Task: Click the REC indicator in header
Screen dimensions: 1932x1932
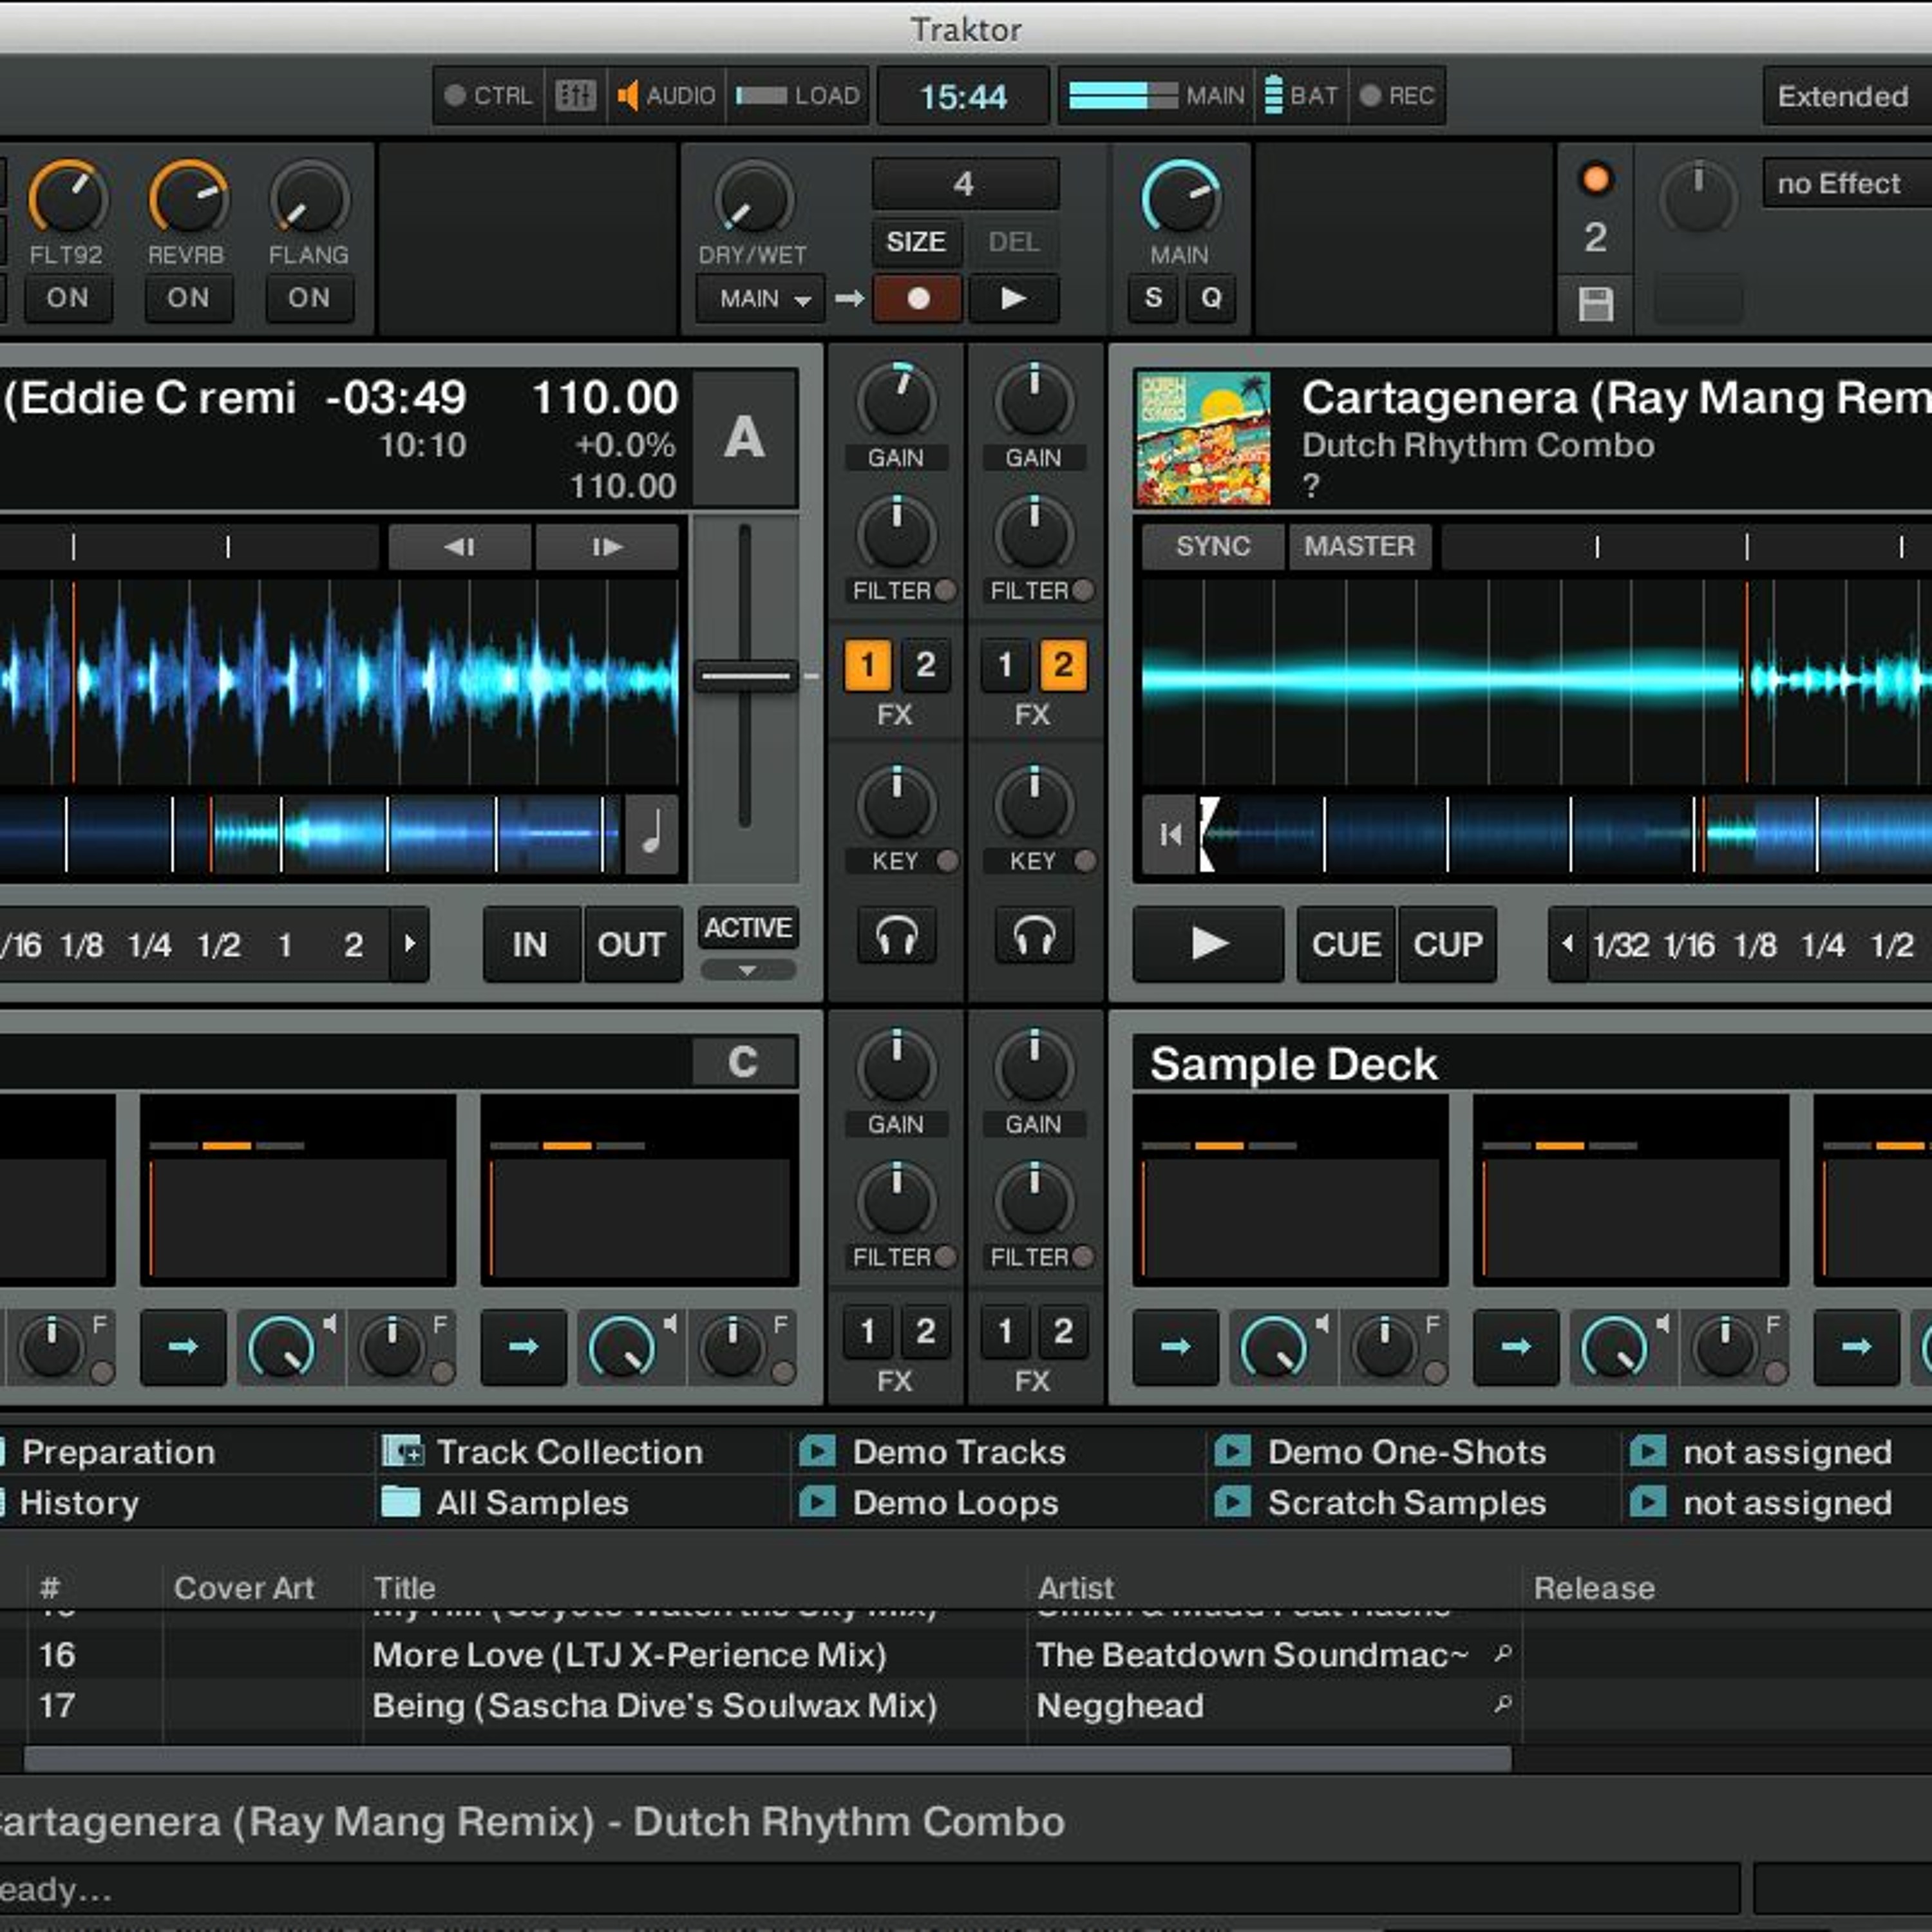Action: [1398, 96]
